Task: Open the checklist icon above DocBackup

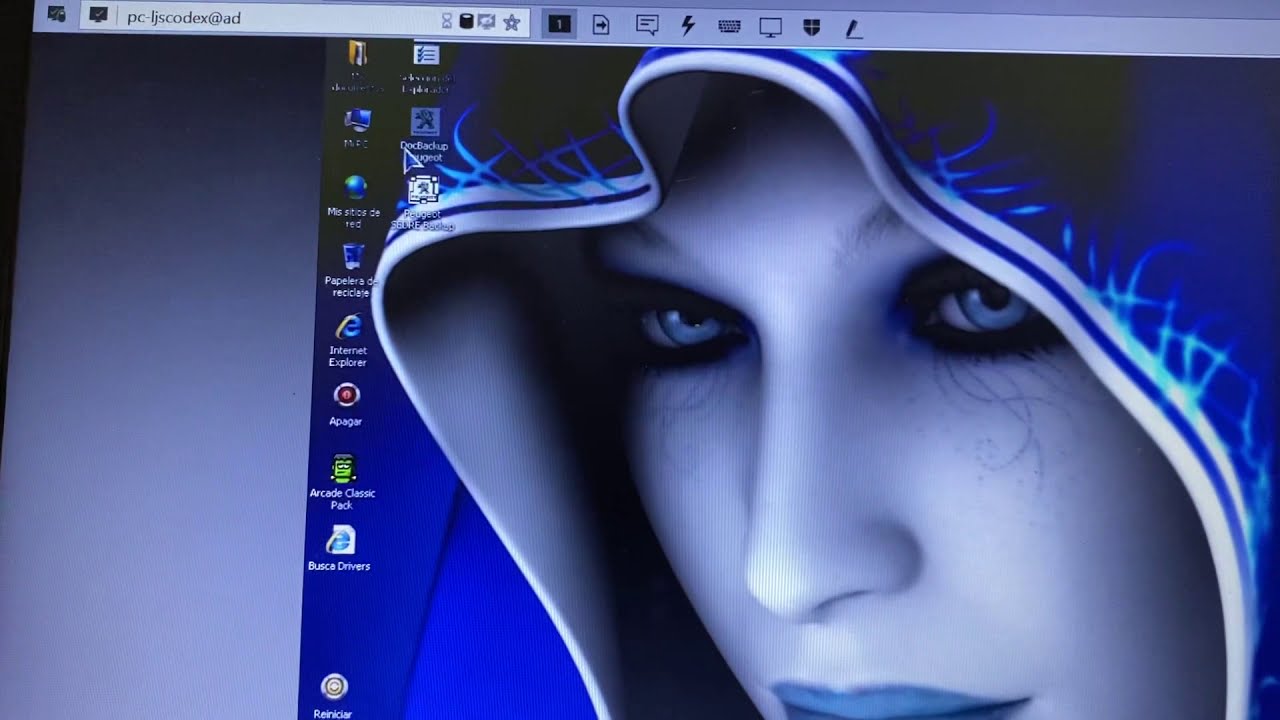Action: click(426, 54)
